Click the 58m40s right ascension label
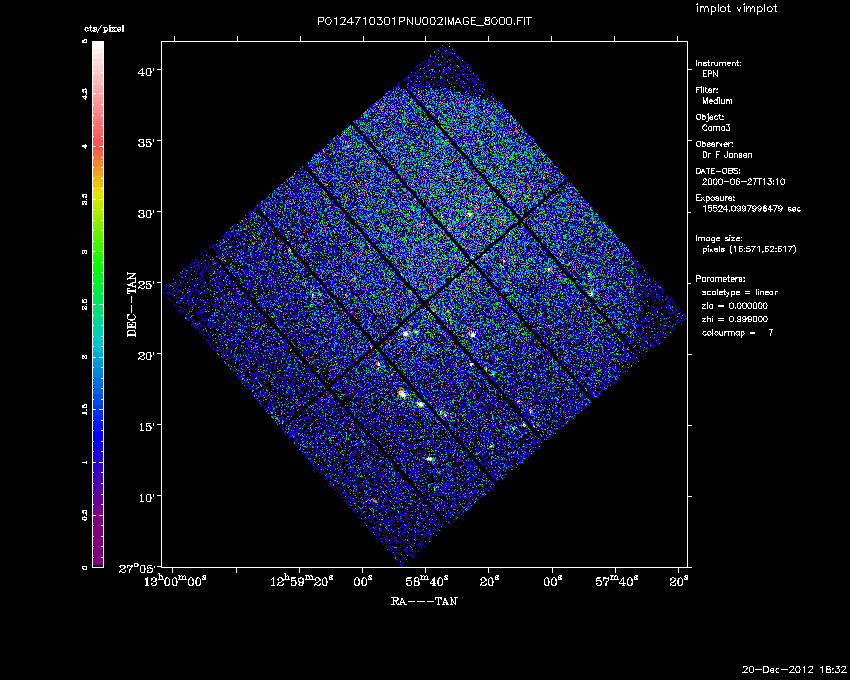The image size is (850, 680). [x=427, y=581]
